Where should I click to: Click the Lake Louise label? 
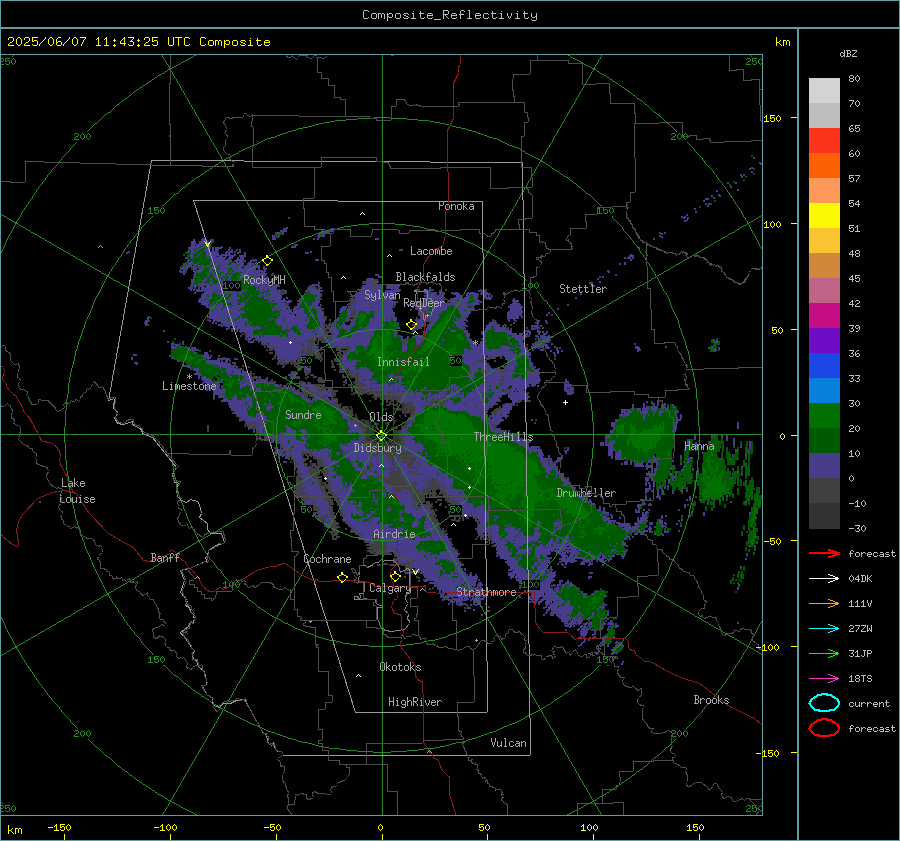(77, 491)
